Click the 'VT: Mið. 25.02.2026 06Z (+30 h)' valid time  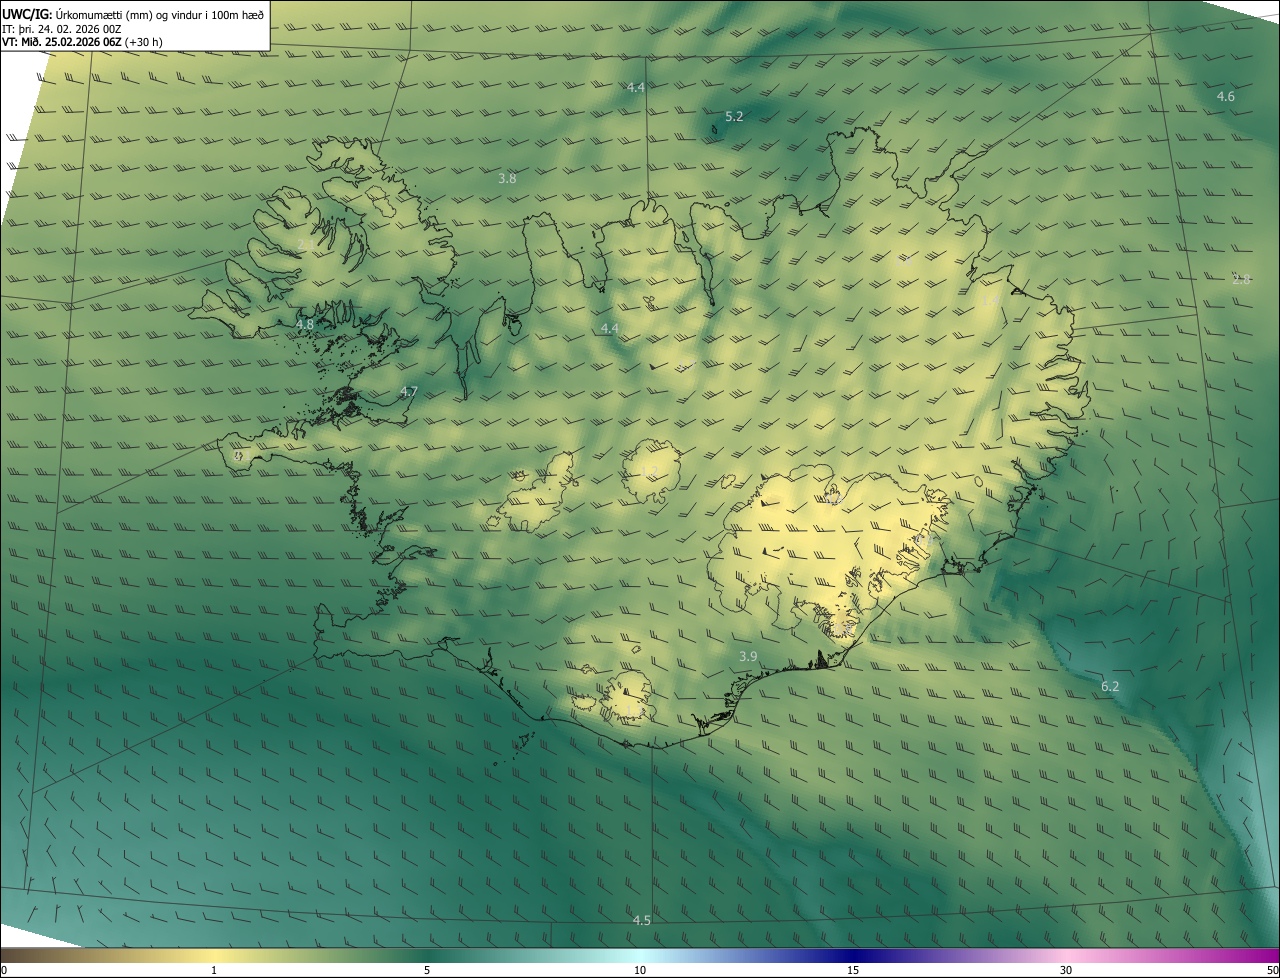click(x=82, y=42)
